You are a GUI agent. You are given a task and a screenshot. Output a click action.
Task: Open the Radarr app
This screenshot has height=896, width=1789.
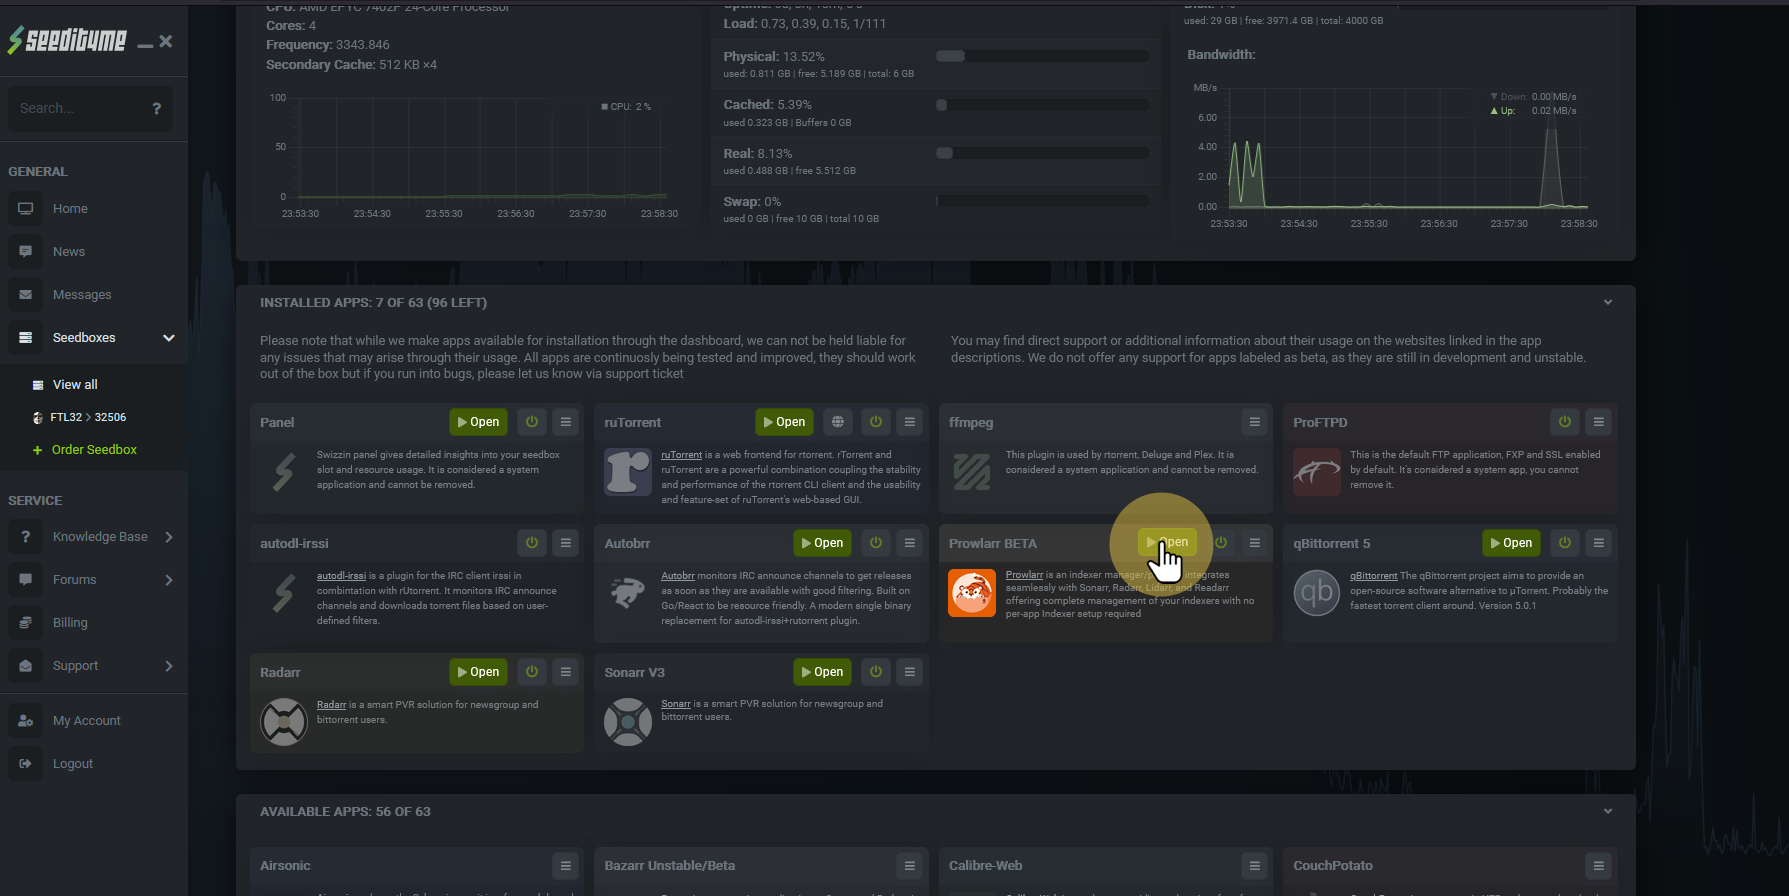point(478,672)
